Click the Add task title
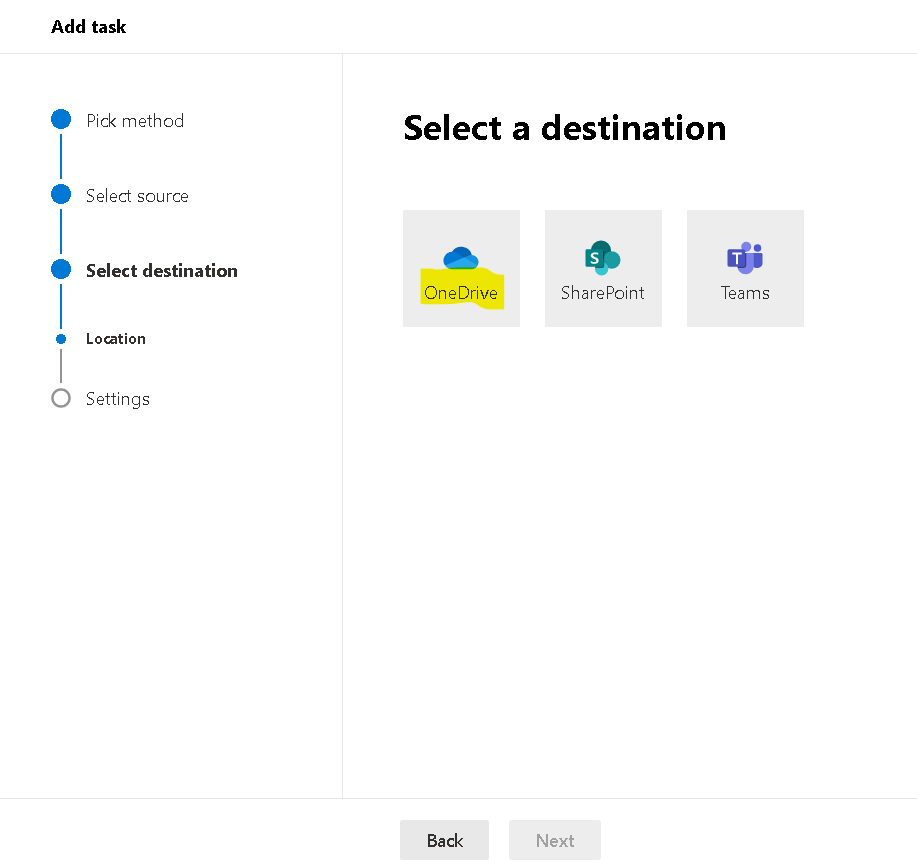Screen dimensions: 917x867 coord(88,27)
